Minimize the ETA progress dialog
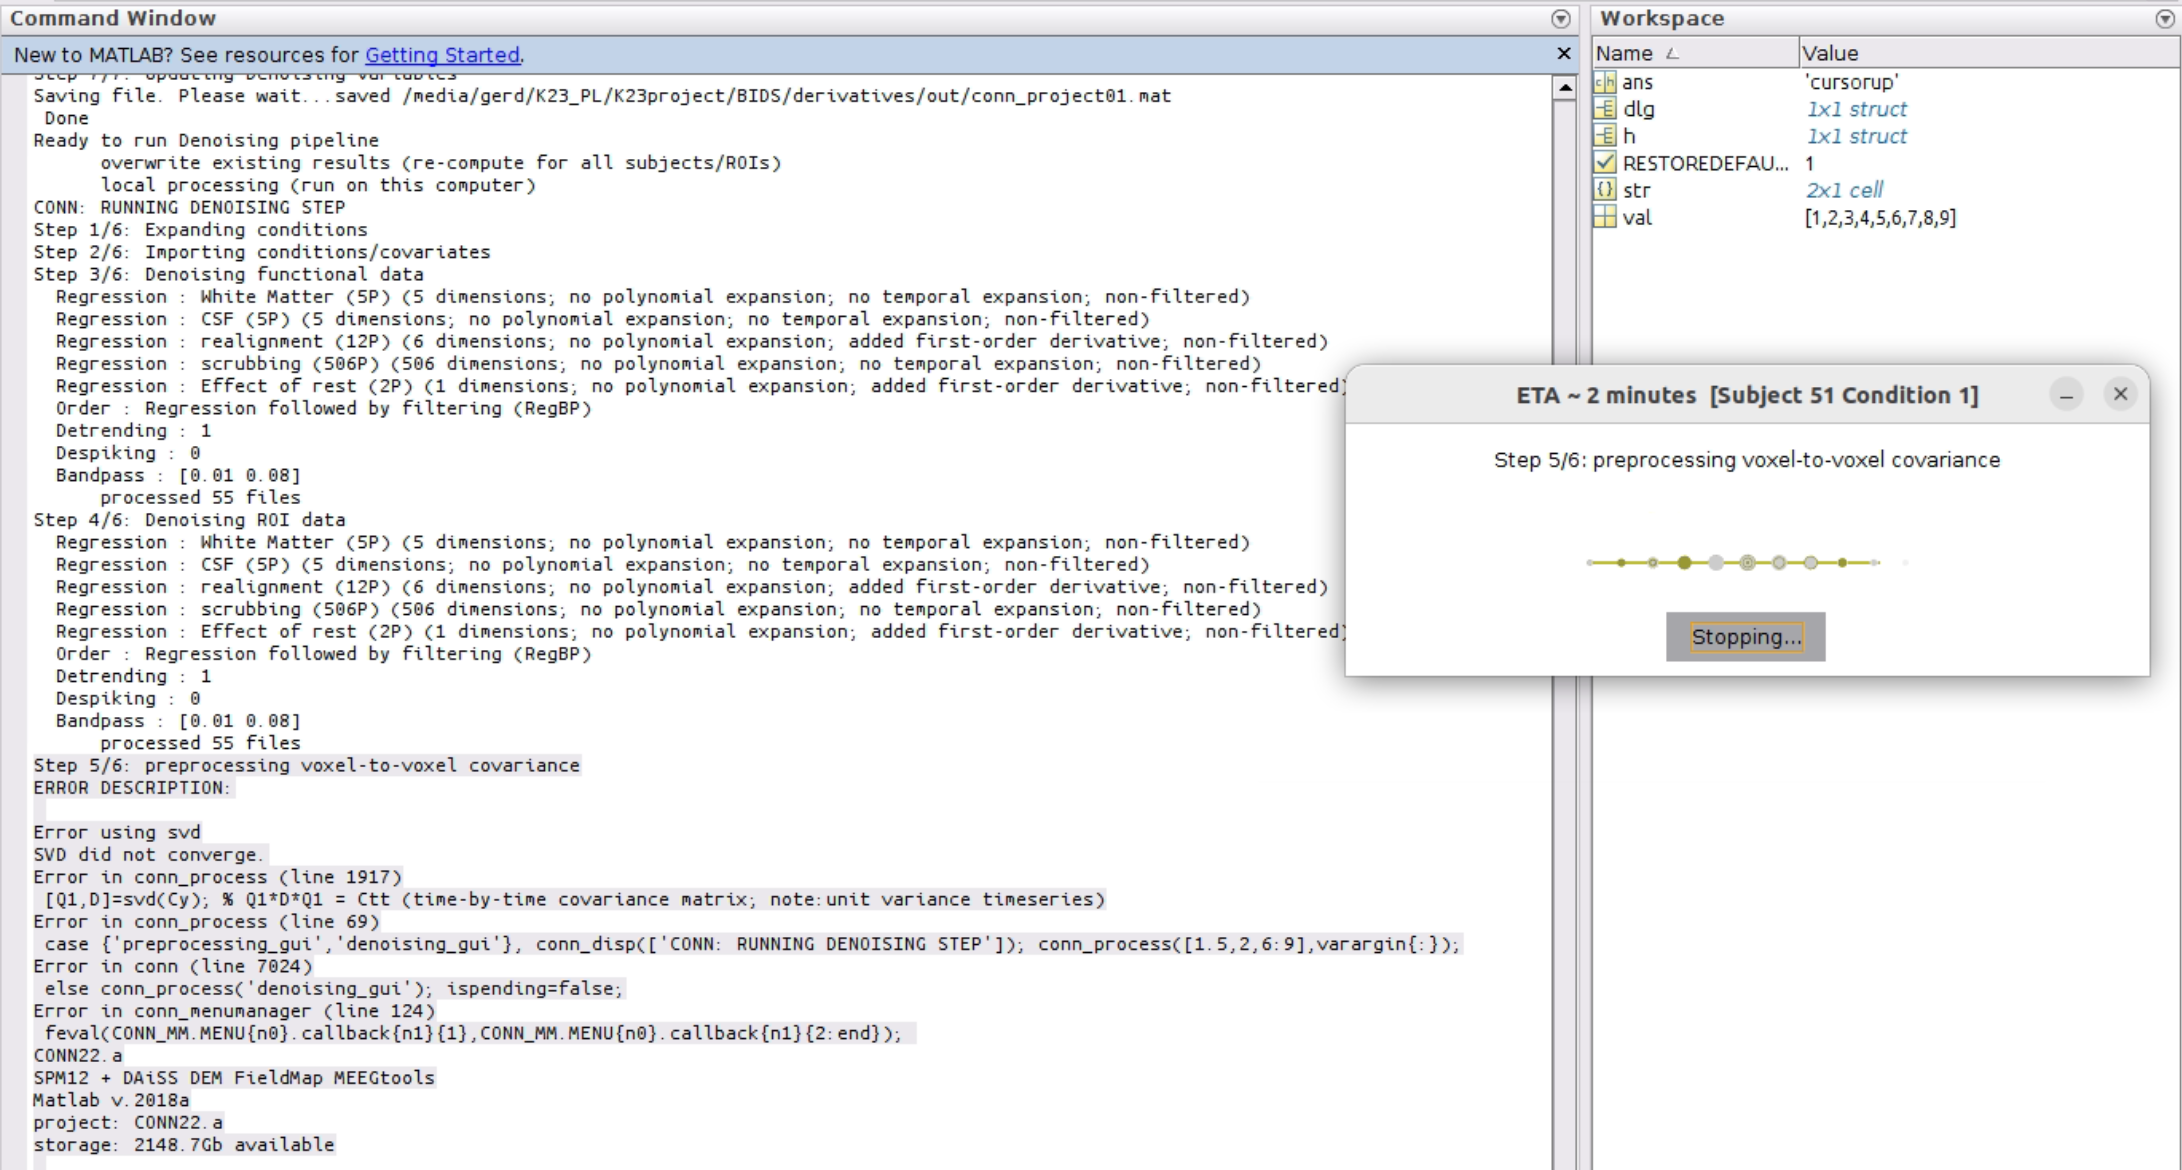Screen dimensions: 2182x1170 pyautogui.click(x=2066, y=395)
